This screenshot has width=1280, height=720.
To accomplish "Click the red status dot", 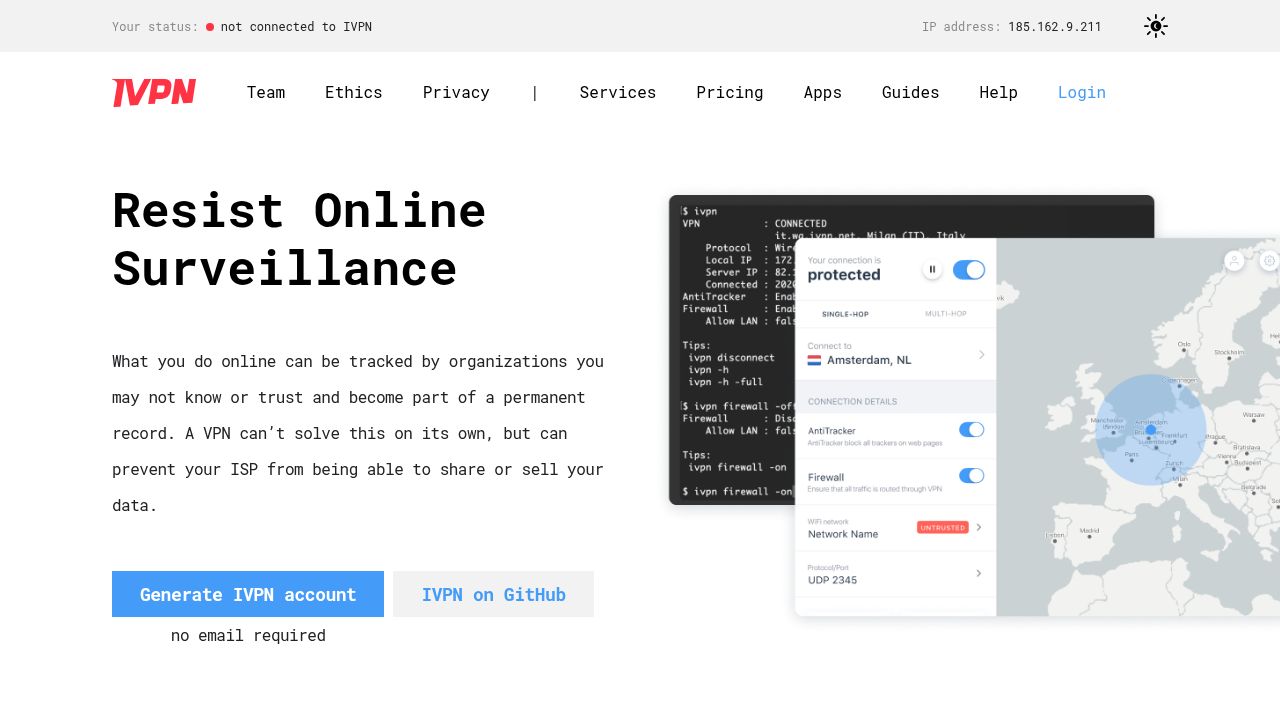I will pyautogui.click(x=210, y=27).
